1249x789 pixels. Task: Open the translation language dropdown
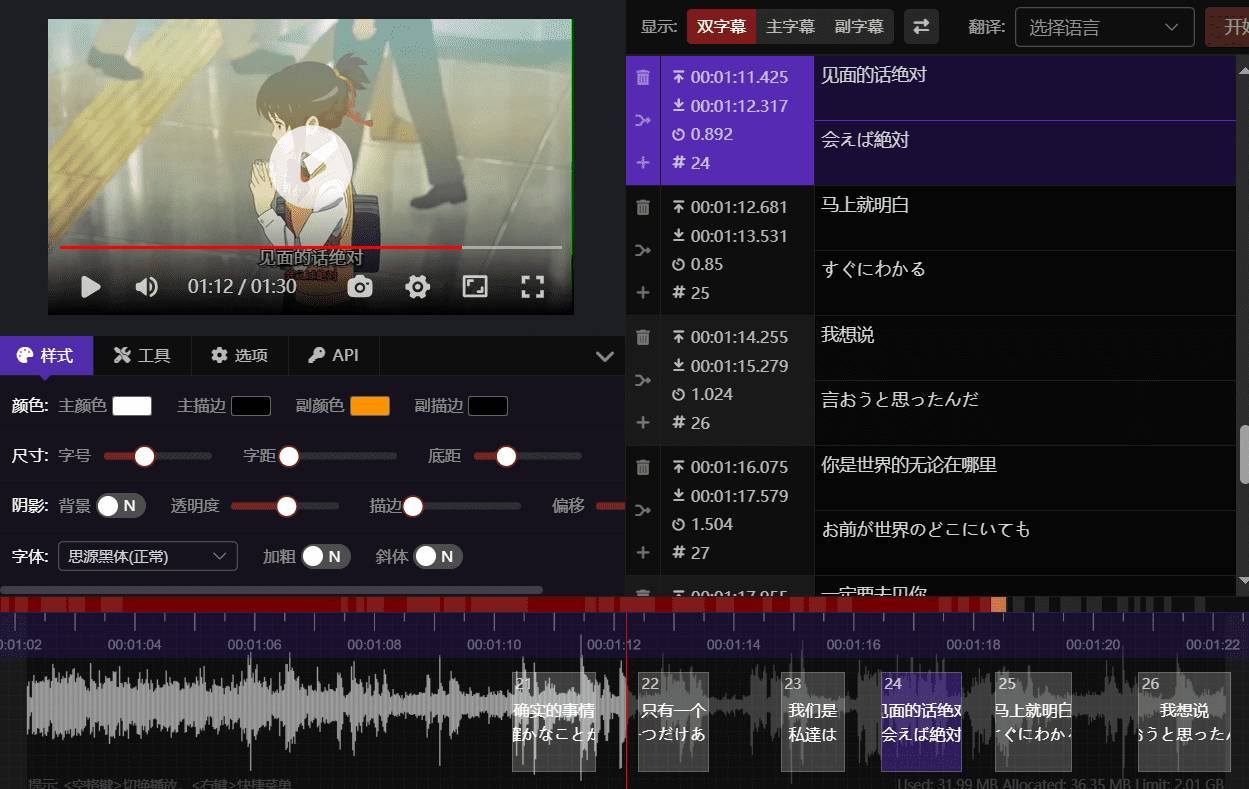(1105, 27)
